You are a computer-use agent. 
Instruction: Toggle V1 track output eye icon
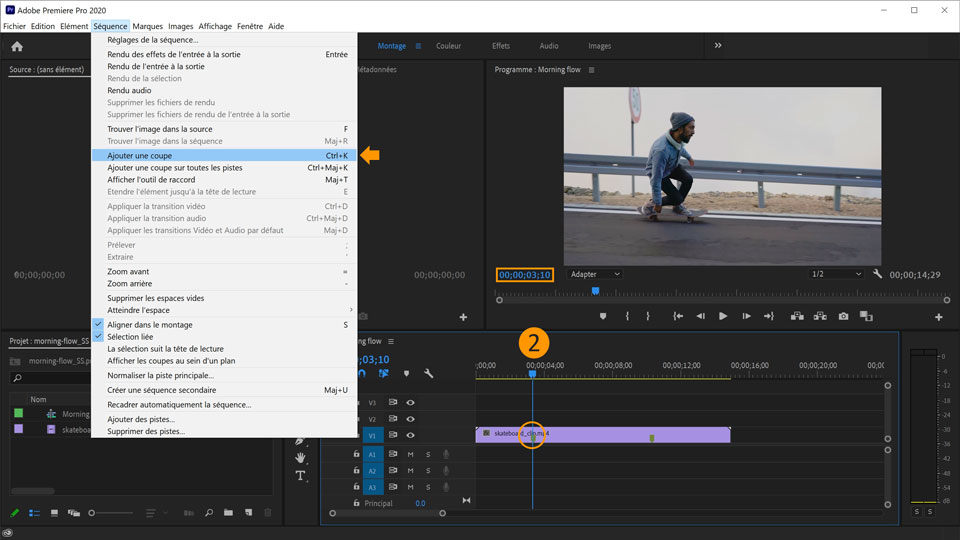tap(410, 435)
